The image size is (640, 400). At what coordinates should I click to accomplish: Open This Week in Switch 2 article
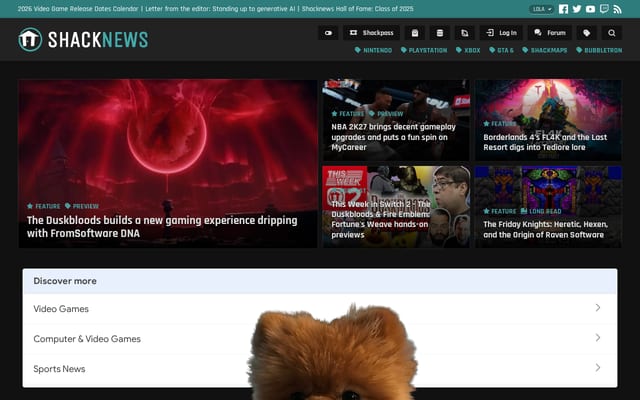coord(380,219)
